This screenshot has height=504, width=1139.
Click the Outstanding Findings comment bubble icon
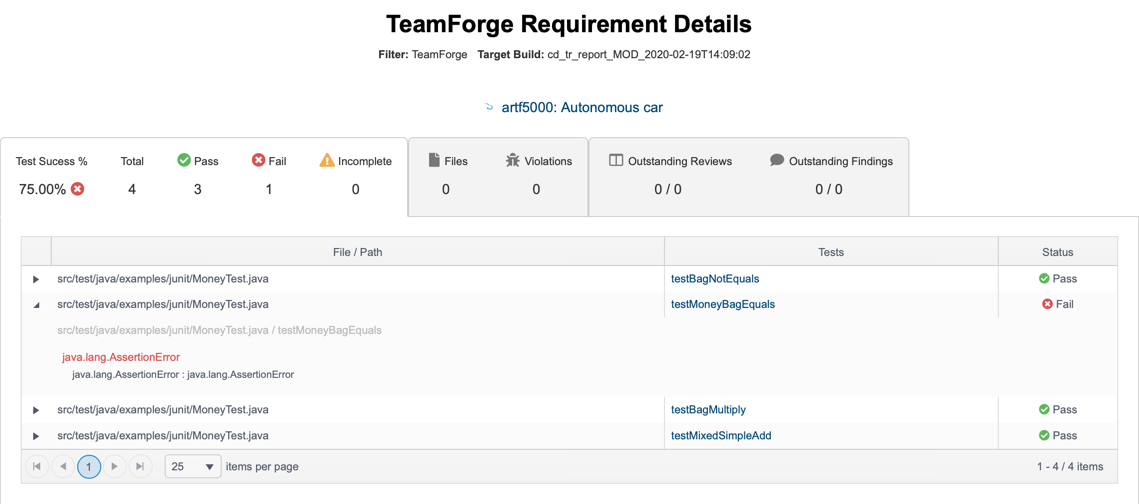point(777,160)
